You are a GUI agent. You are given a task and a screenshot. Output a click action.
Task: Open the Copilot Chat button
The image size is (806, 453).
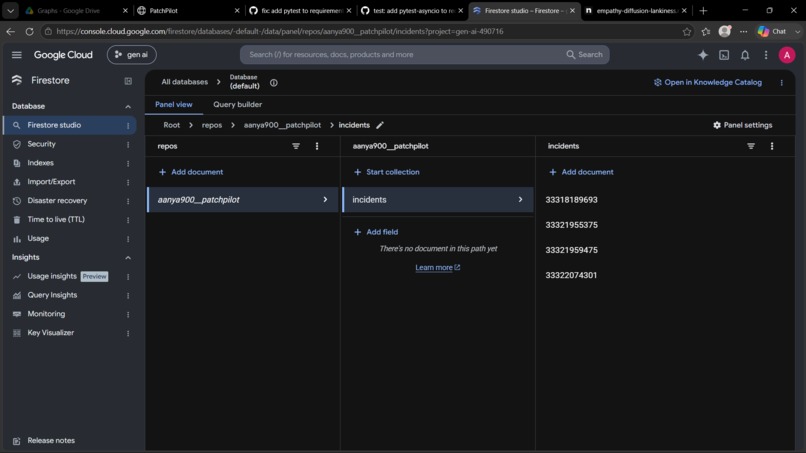(772, 31)
